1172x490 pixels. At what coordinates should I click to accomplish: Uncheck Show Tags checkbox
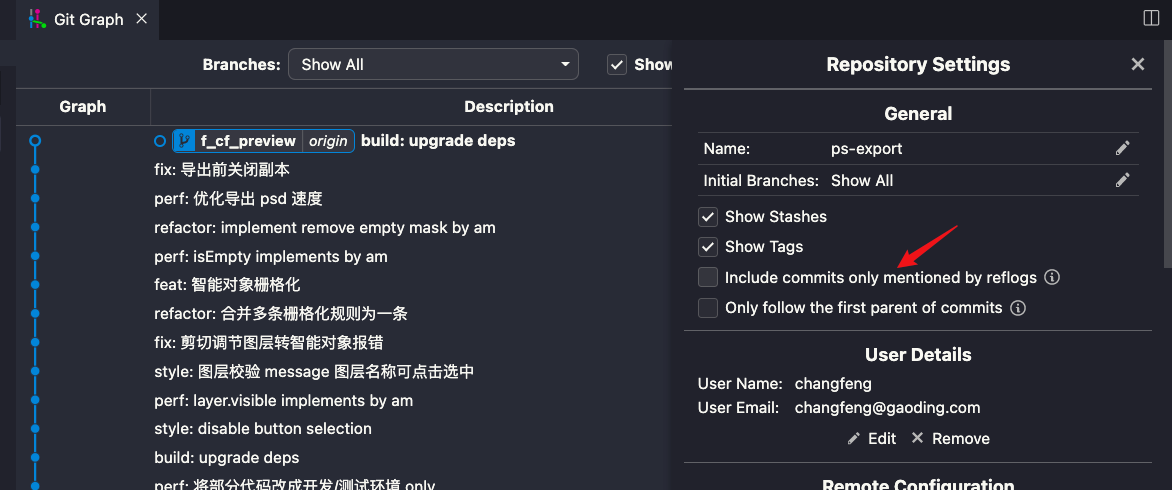pos(708,247)
